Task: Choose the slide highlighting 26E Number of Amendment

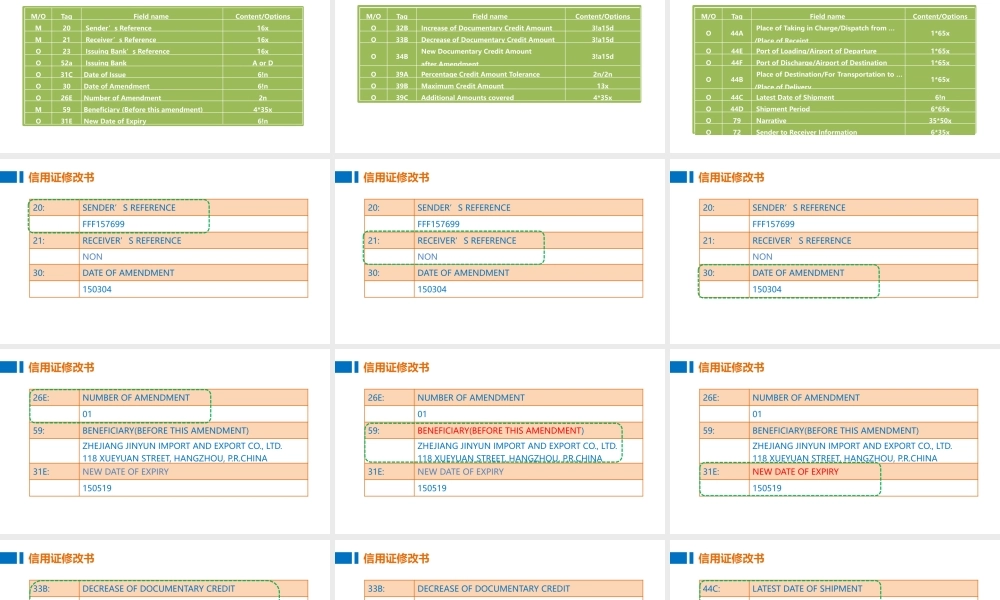Action: tap(166, 440)
